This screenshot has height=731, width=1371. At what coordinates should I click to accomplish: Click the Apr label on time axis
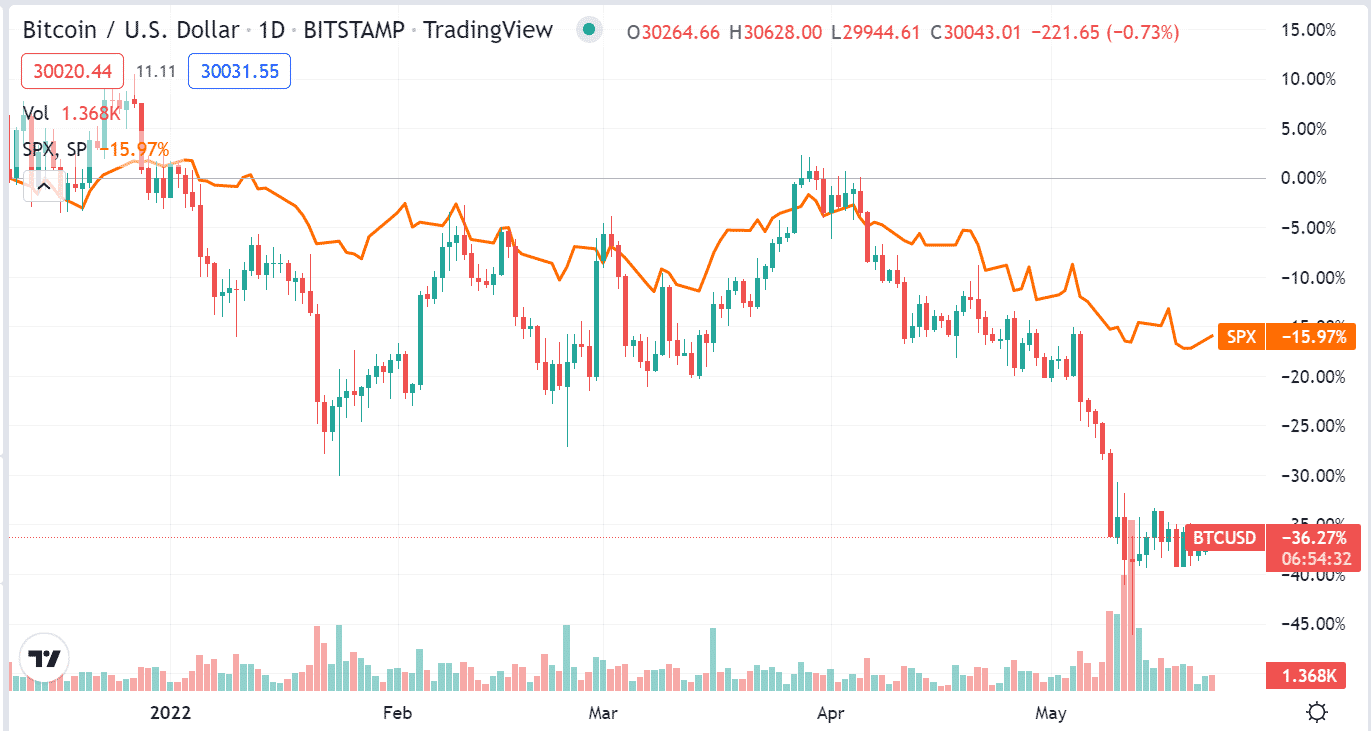pos(830,713)
